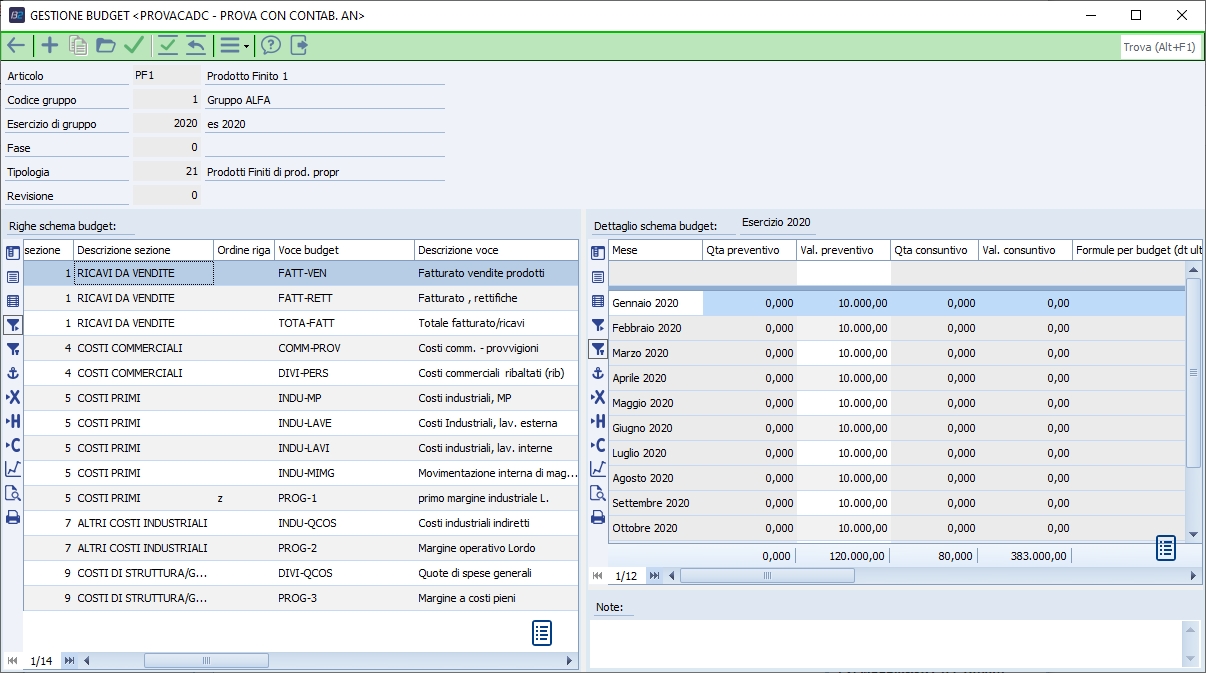The width and height of the screenshot is (1206, 673).
Task: Click the Note text area
Action: click(x=885, y=643)
